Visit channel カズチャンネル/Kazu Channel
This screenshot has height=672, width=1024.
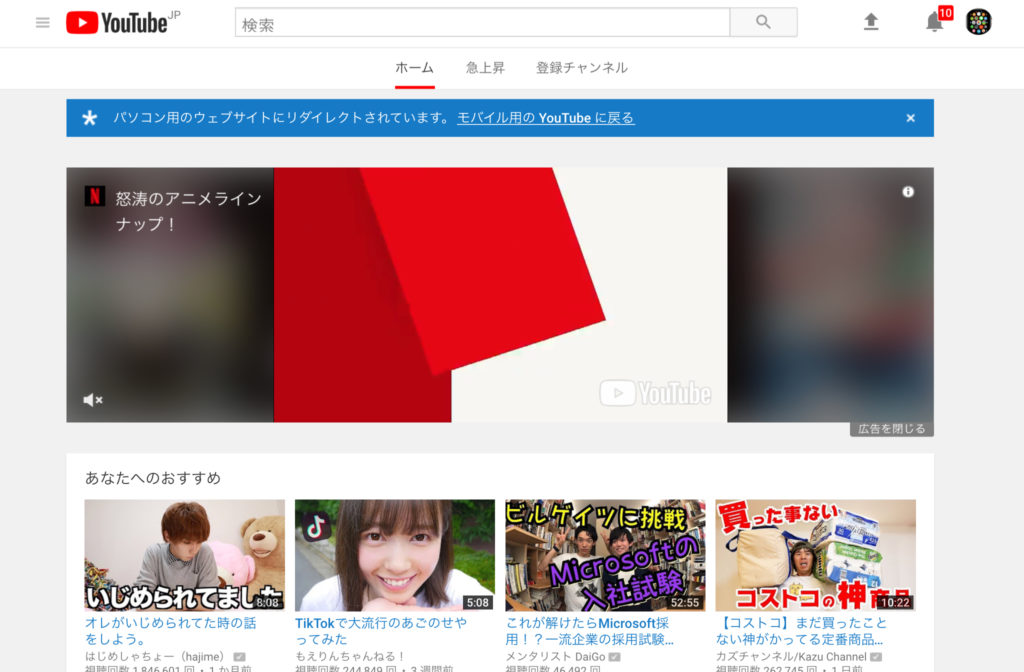[791, 656]
